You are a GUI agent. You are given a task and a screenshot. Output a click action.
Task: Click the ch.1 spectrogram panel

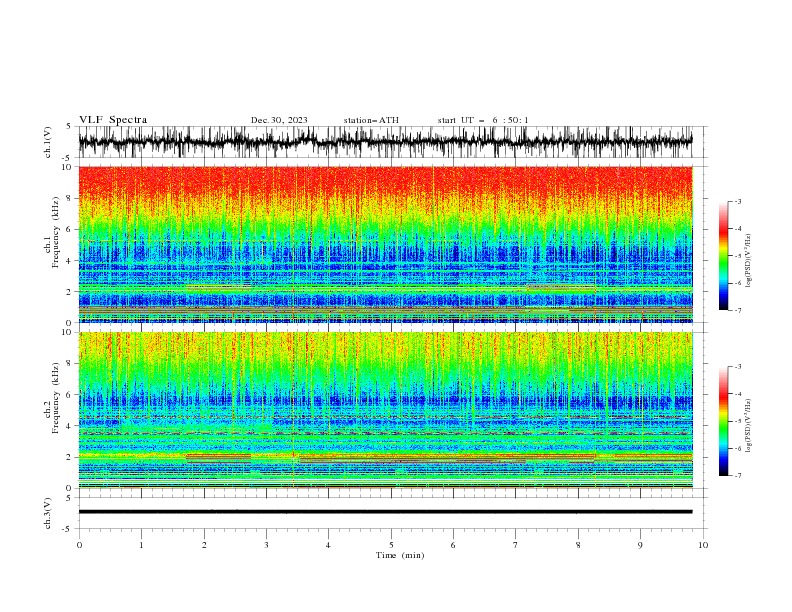pyautogui.click(x=385, y=244)
